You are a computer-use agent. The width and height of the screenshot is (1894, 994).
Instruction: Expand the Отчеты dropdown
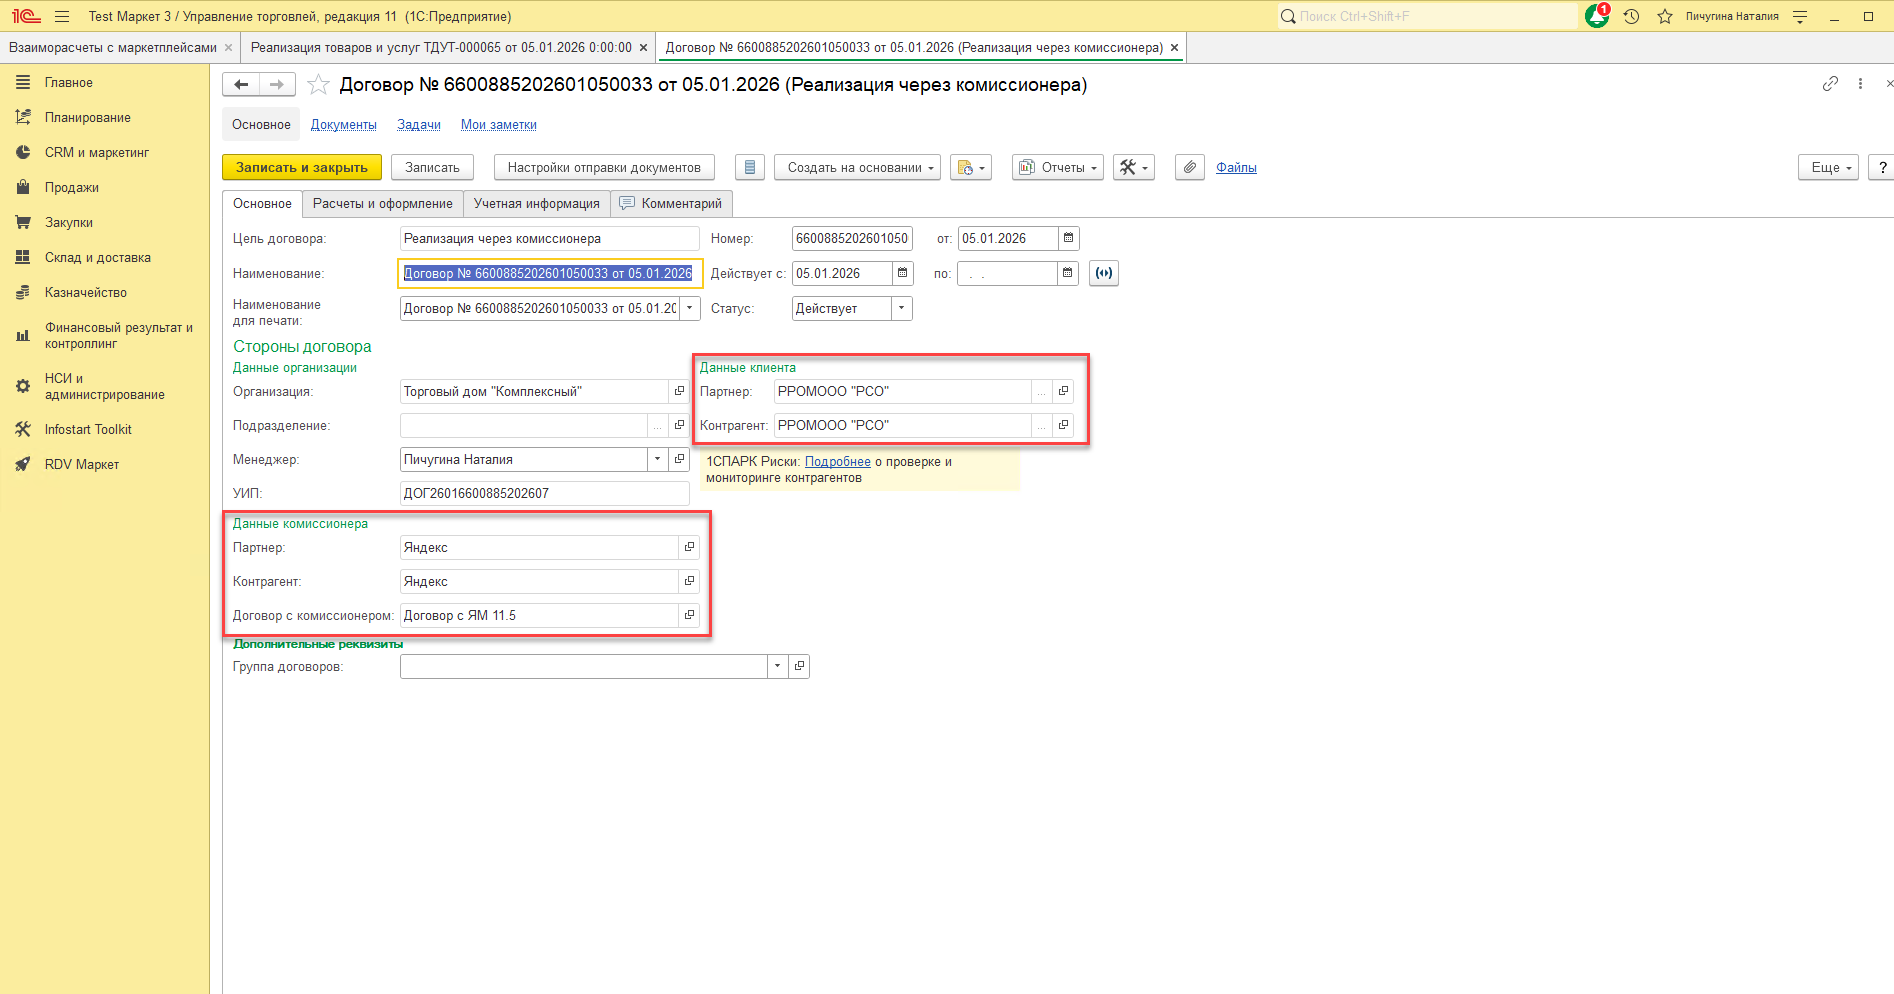coord(1058,167)
